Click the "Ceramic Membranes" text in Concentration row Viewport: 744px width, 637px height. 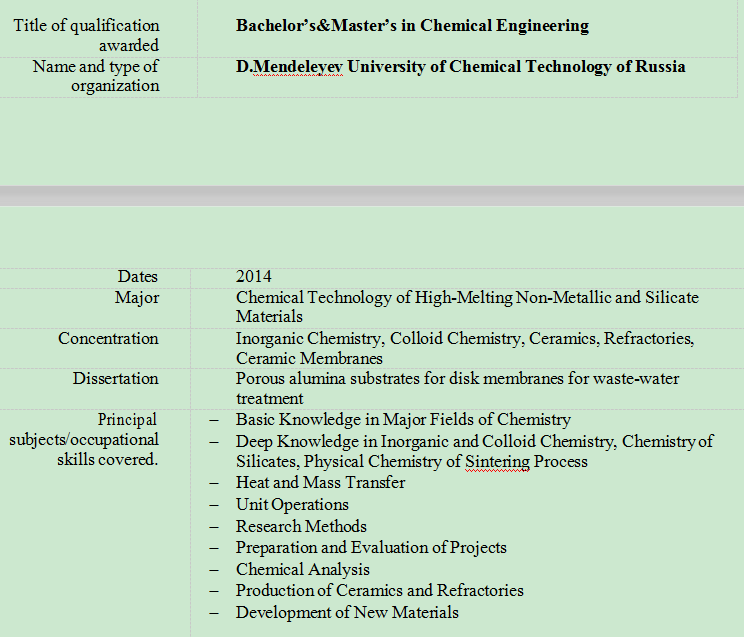click(x=309, y=358)
